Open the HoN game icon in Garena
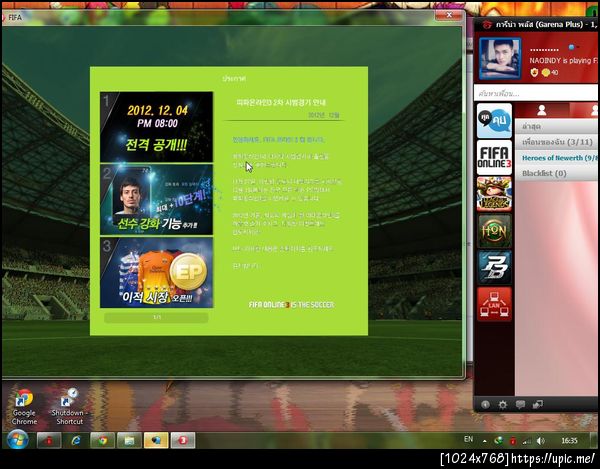The image size is (600, 469). click(494, 231)
